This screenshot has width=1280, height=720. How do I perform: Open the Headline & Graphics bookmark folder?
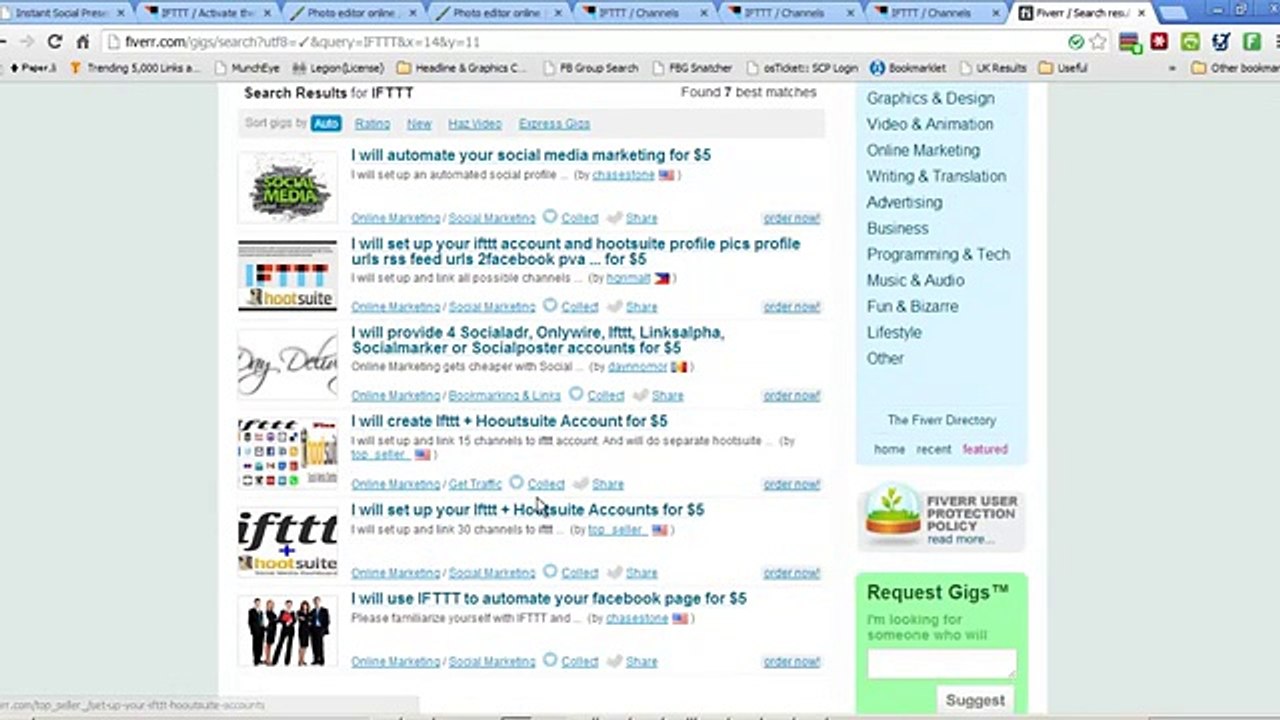pos(461,68)
